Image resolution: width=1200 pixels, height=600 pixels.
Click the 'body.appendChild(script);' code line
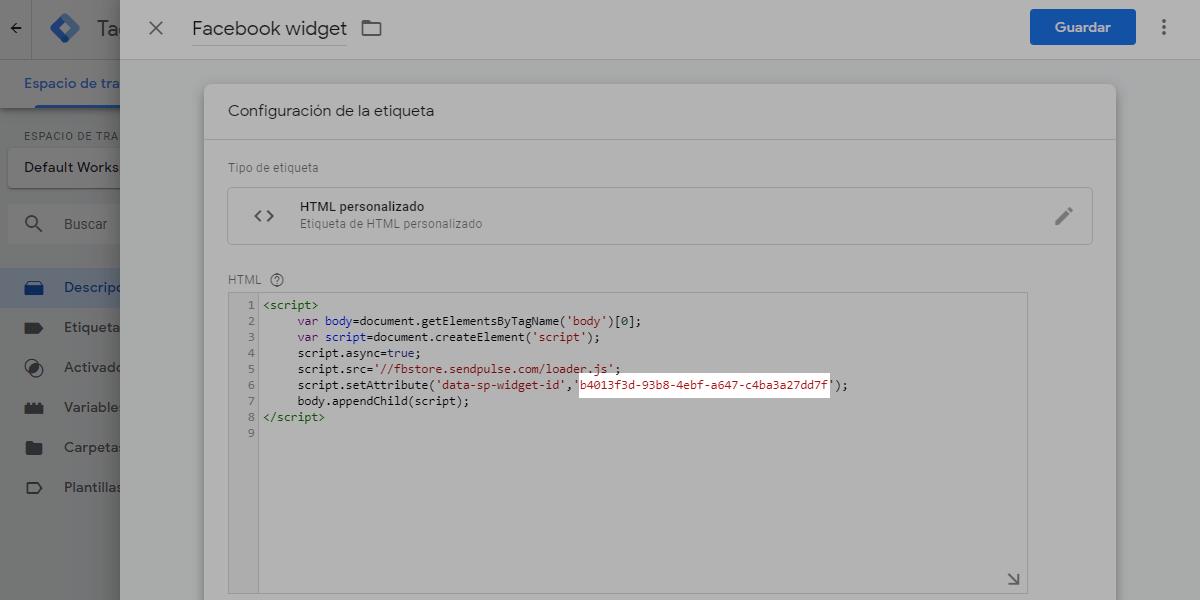(x=383, y=401)
